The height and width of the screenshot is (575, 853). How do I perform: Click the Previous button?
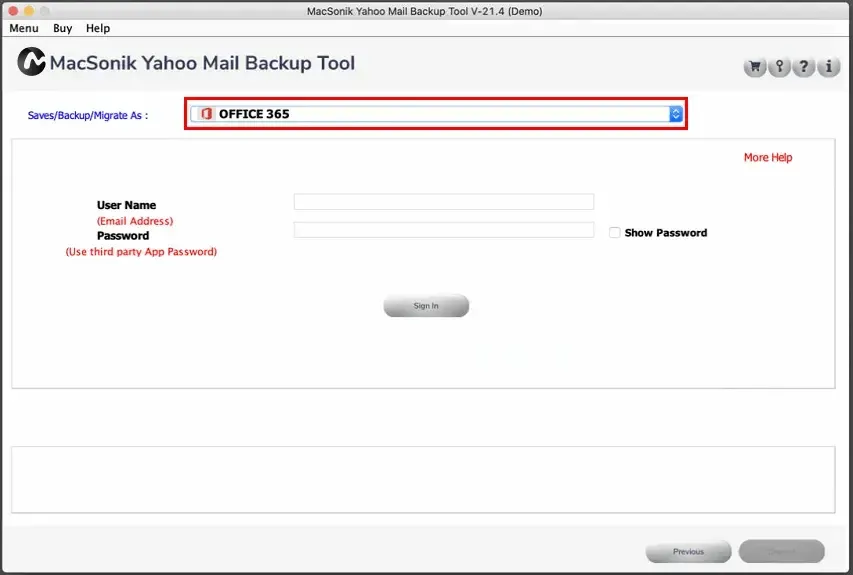coord(688,552)
